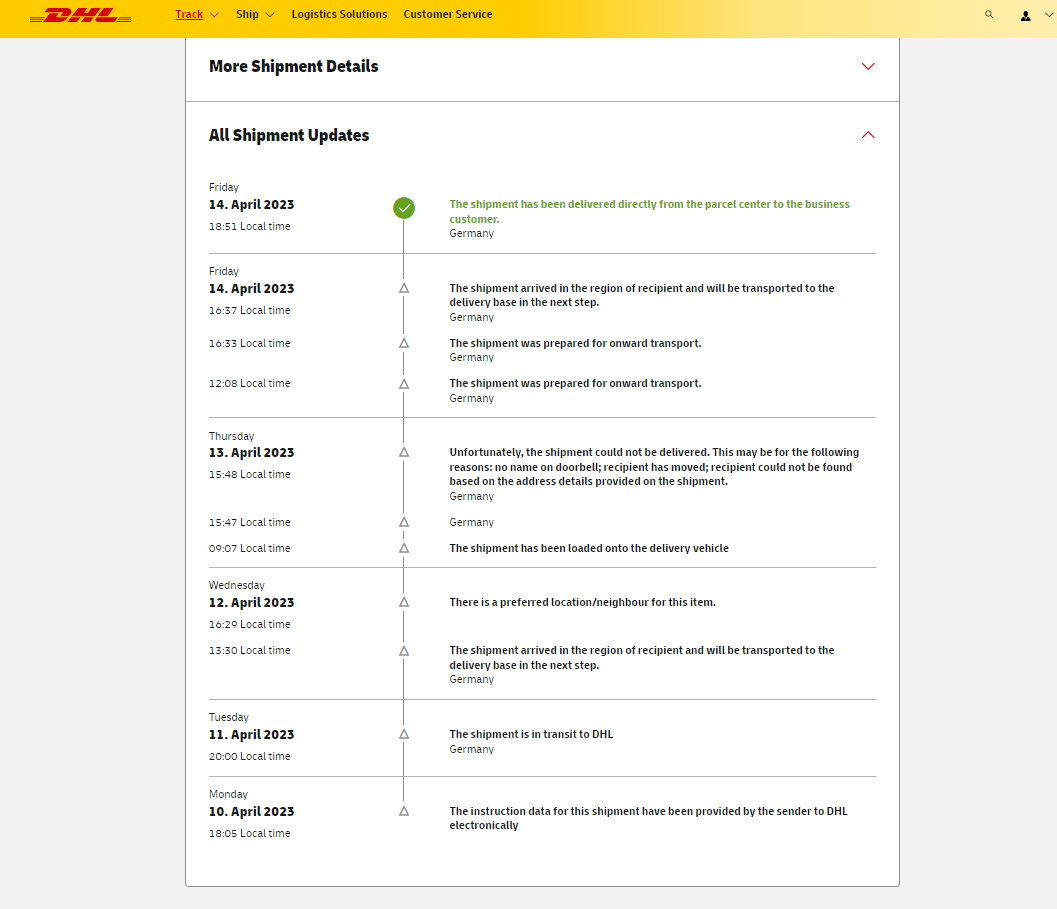The image size is (1057, 909).
Task: Collapse the All Shipment Updates section
Action: (x=867, y=135)
